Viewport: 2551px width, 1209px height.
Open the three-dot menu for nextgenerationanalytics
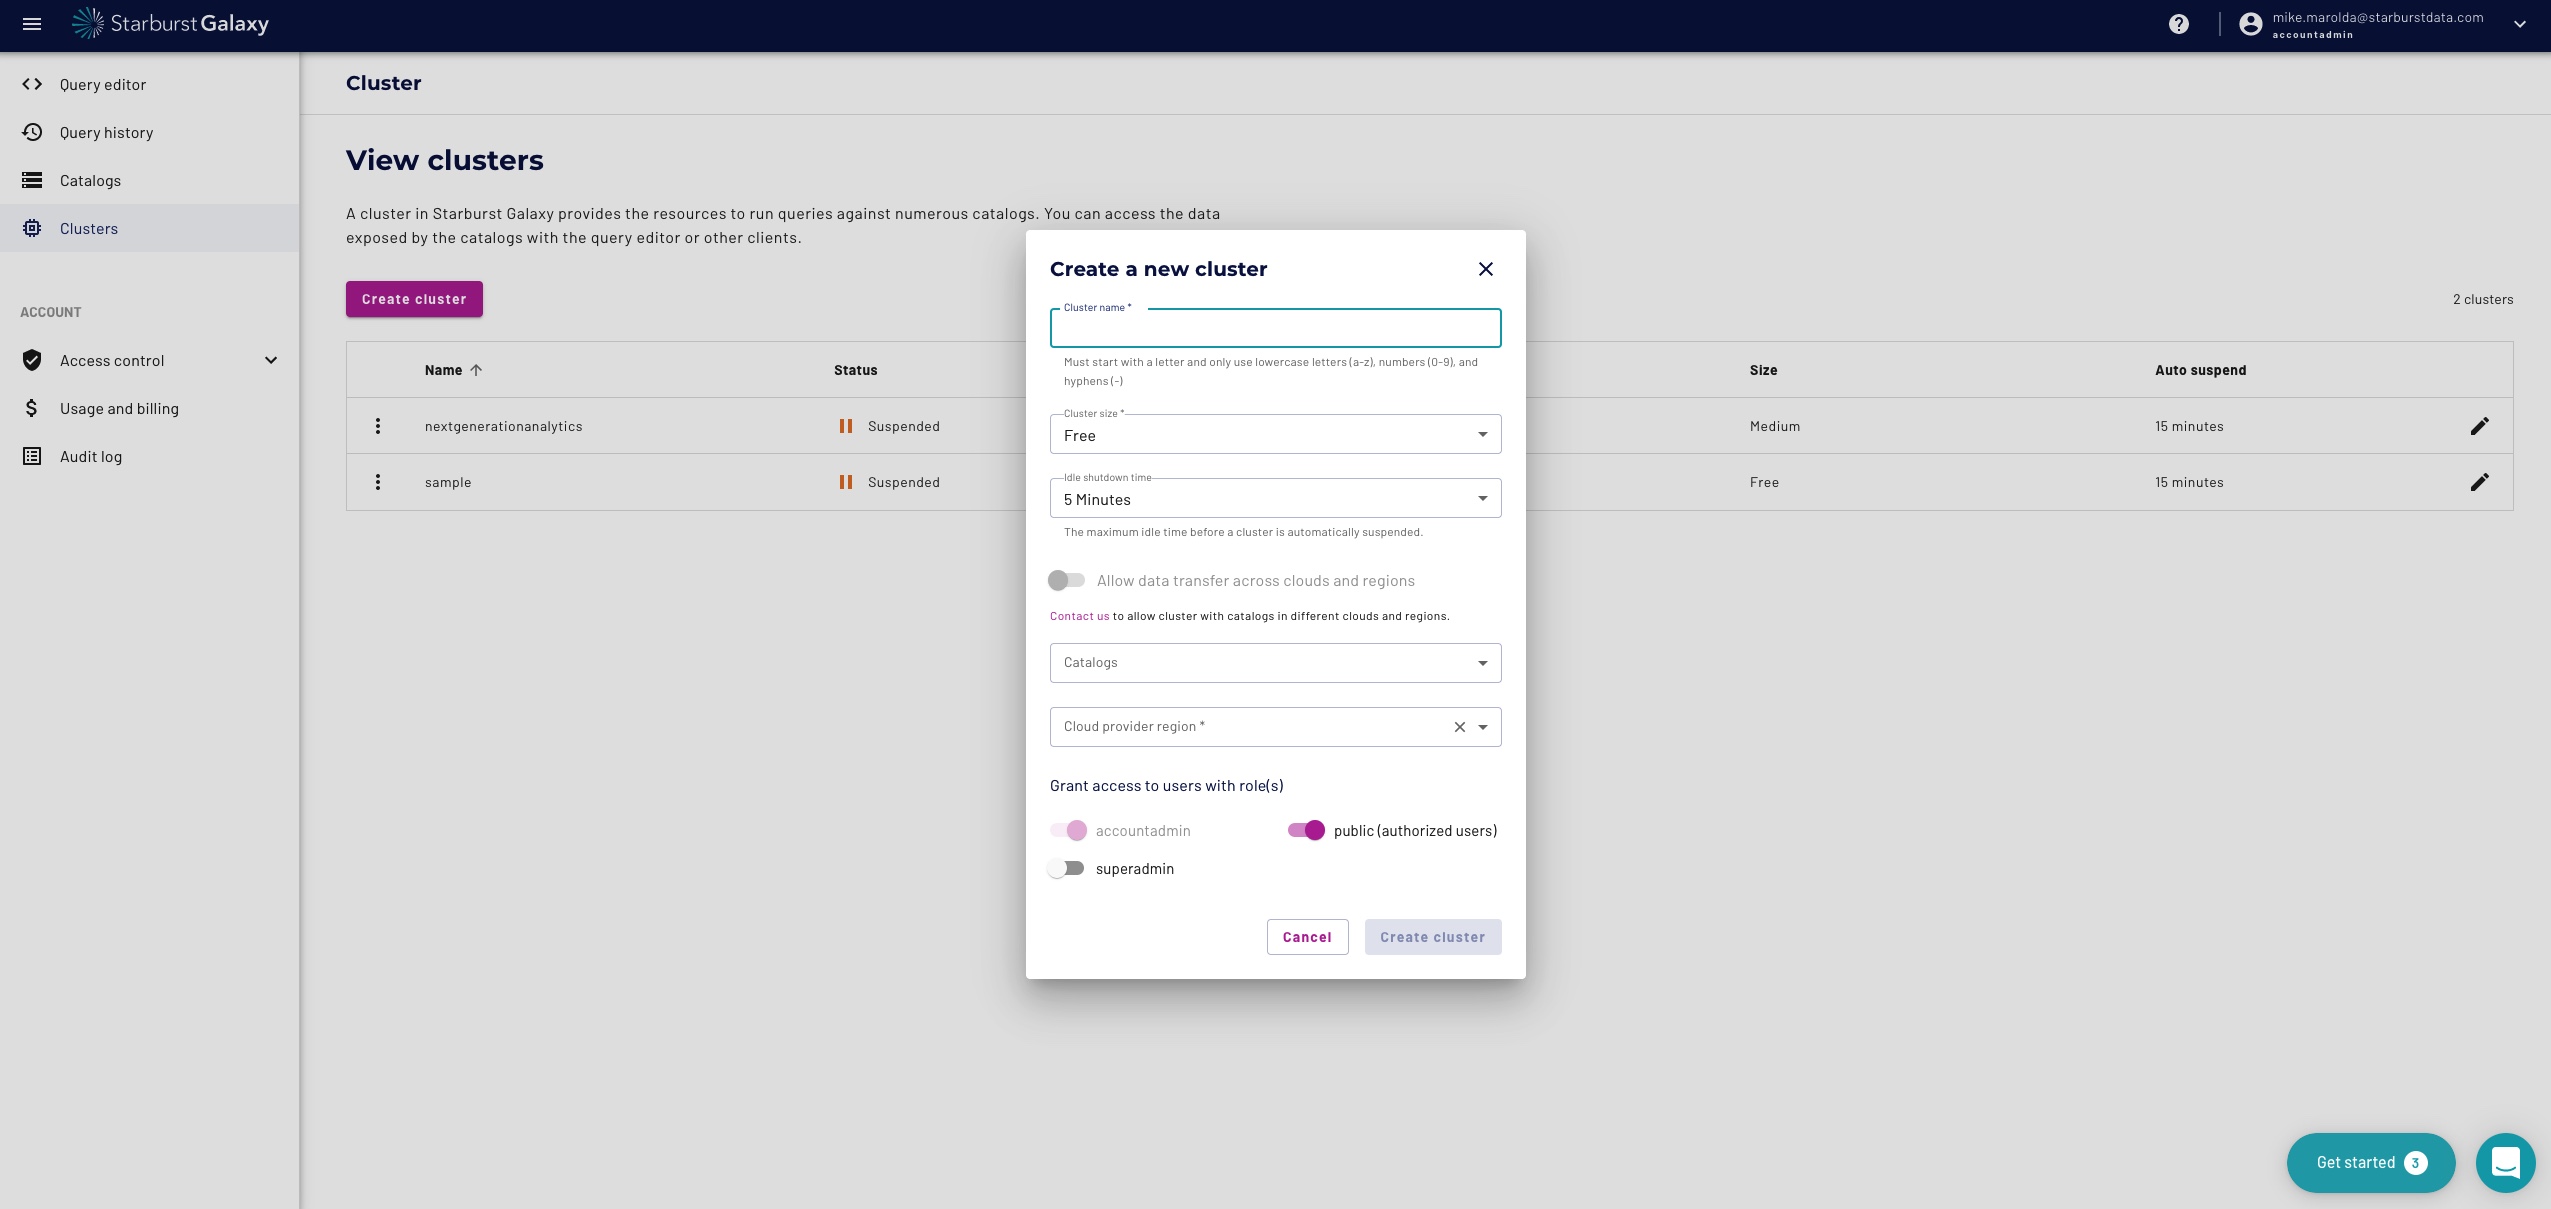click(378, 426)
